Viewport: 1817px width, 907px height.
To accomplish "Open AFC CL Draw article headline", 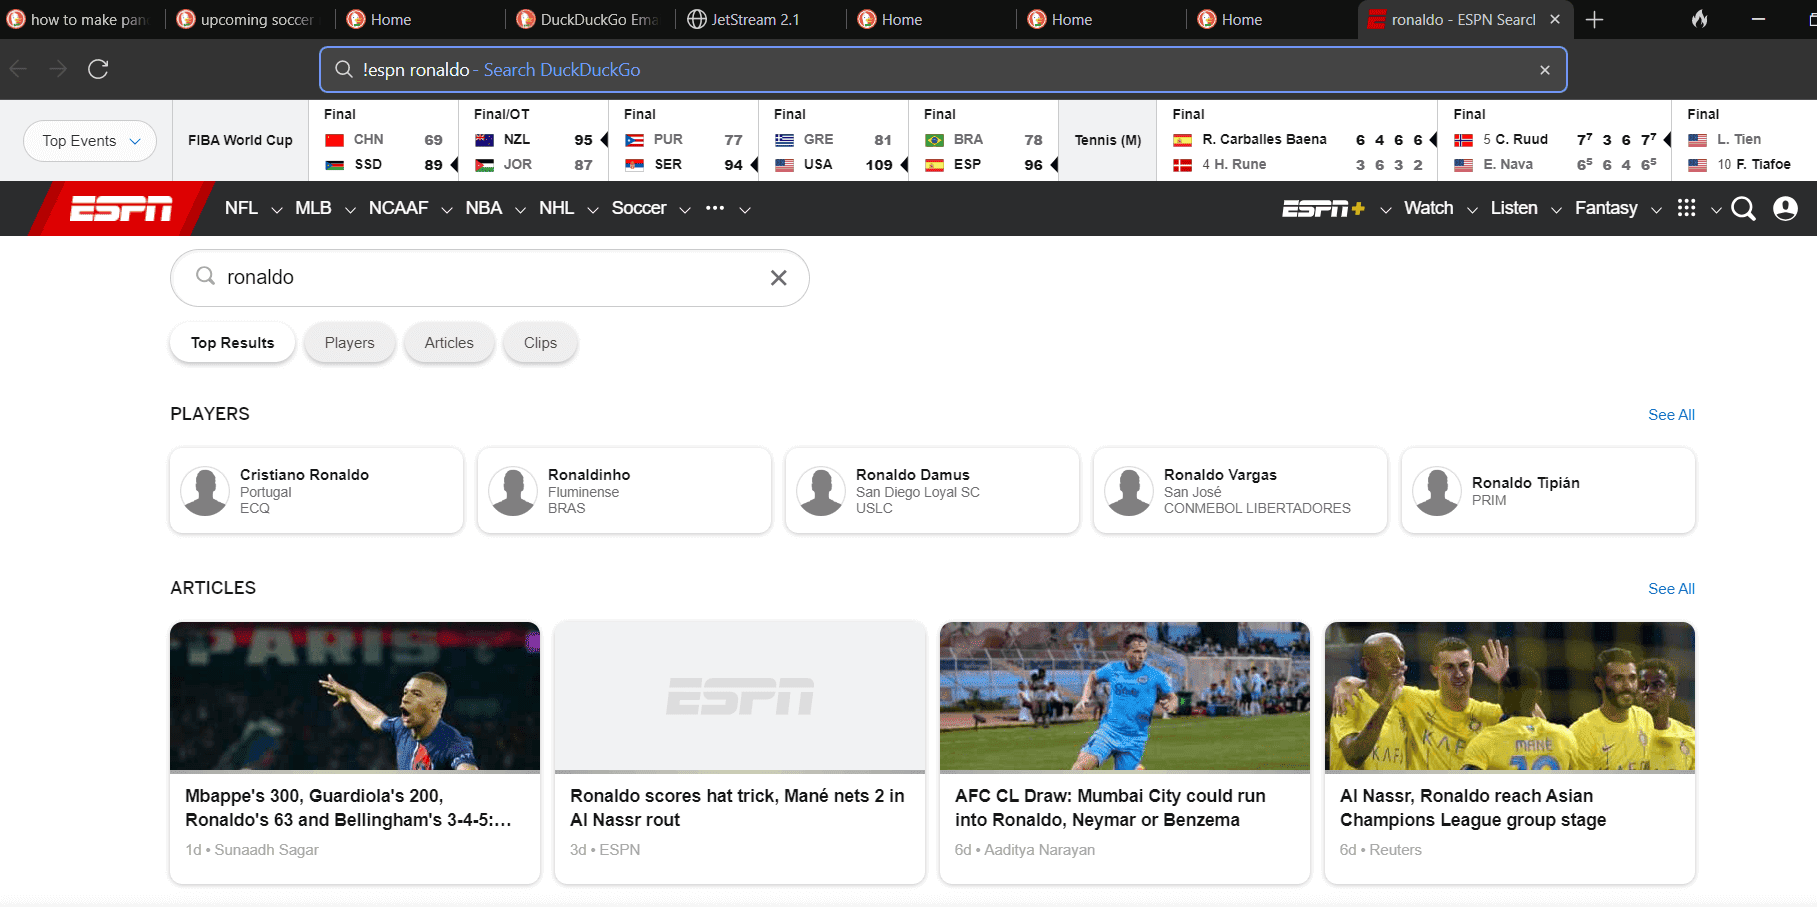I will [x=1110, y=808].
